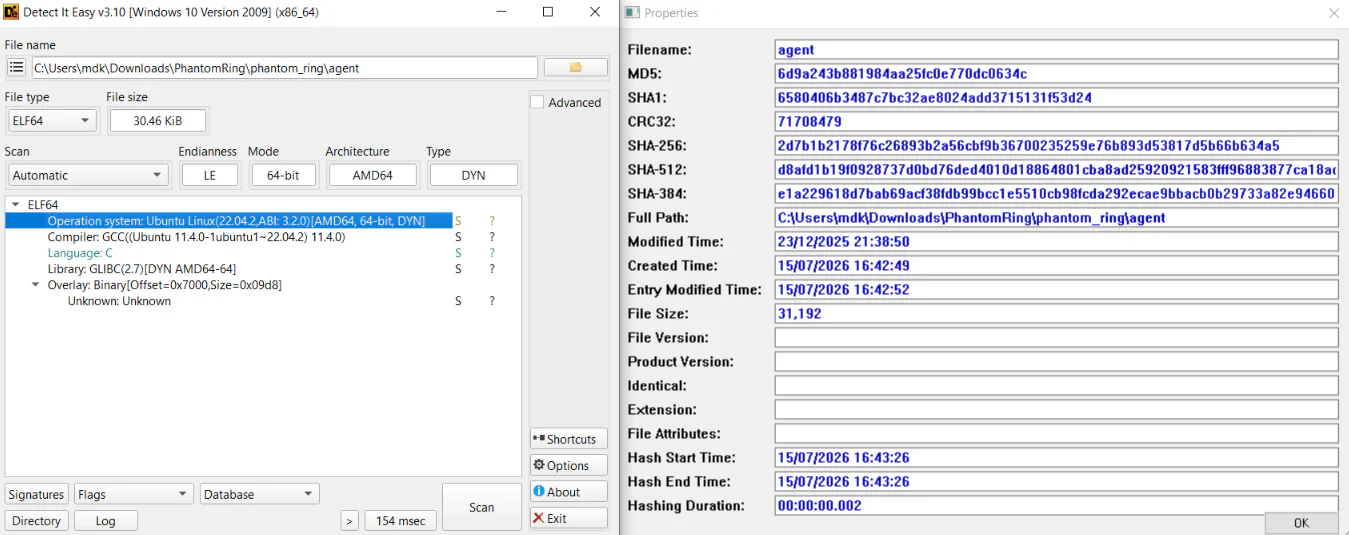Click the file name path field
Viewport: 1349px width, 535px height.
tap(284, 68)
